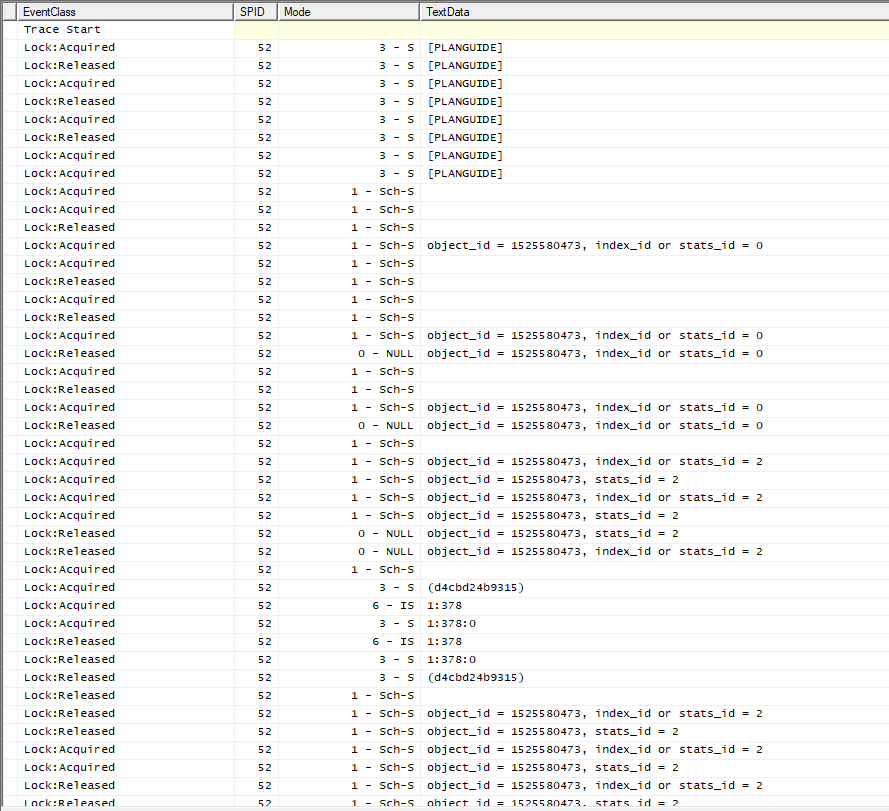Click 1:378 text in the Lock:Acquired row
Image resolution: width=889 pixels, height=811 pixels.
click(444, 606)
